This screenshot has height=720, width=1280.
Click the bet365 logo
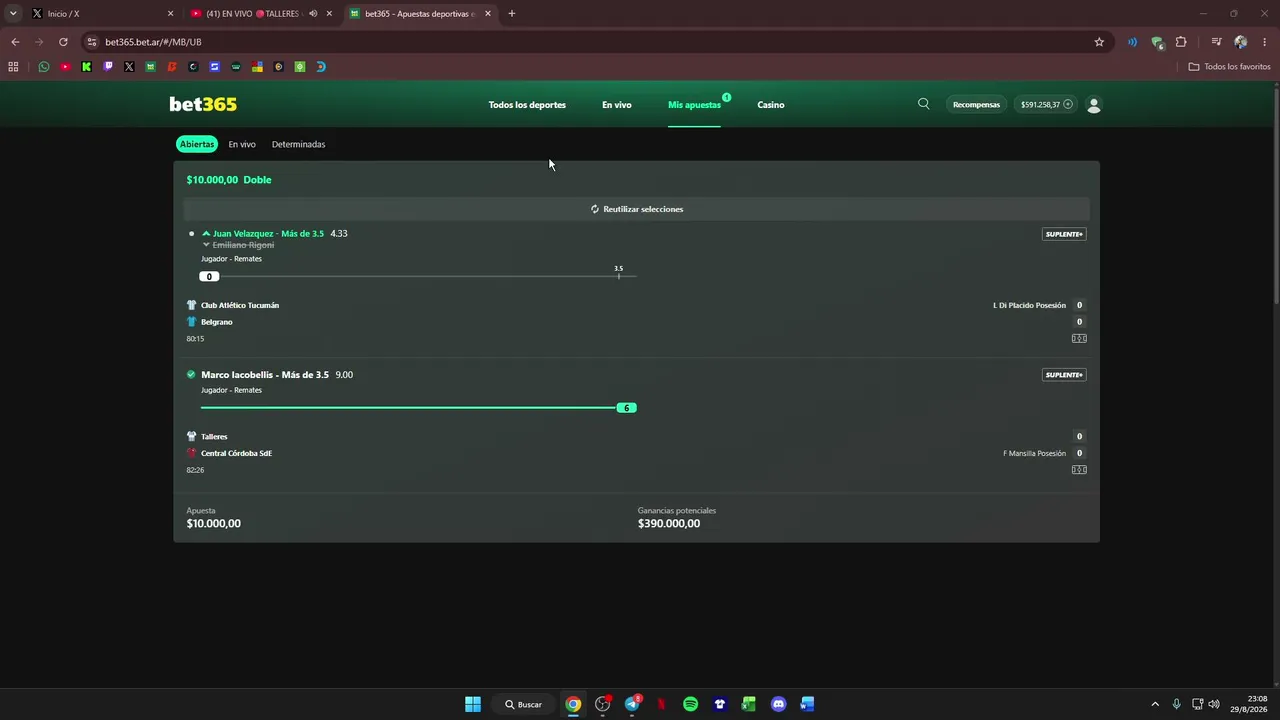click(x=203, y=104)
